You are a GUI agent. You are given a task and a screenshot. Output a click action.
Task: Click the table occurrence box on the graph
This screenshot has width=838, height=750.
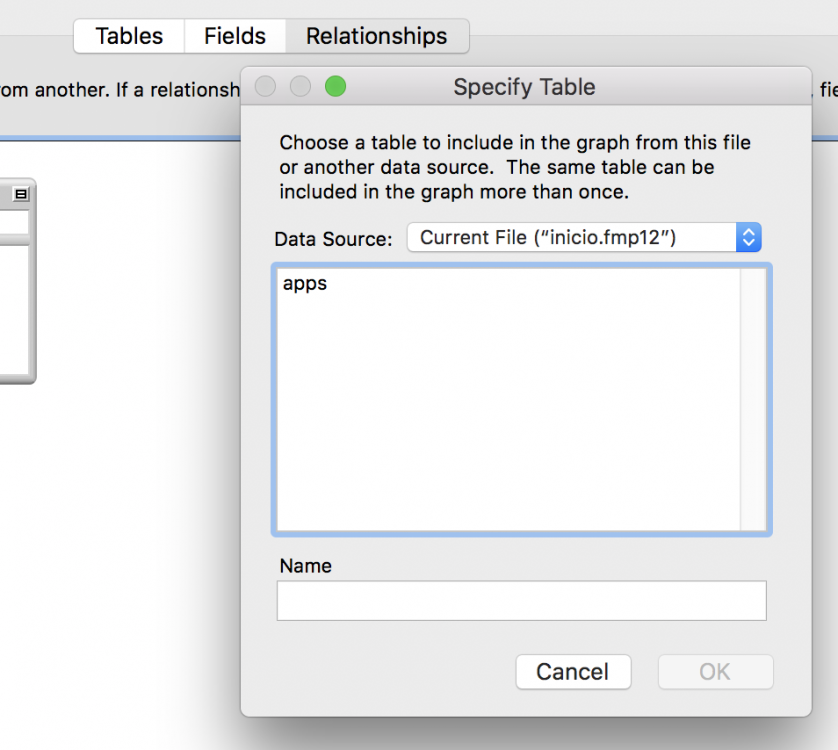click(x=15, y=300)
